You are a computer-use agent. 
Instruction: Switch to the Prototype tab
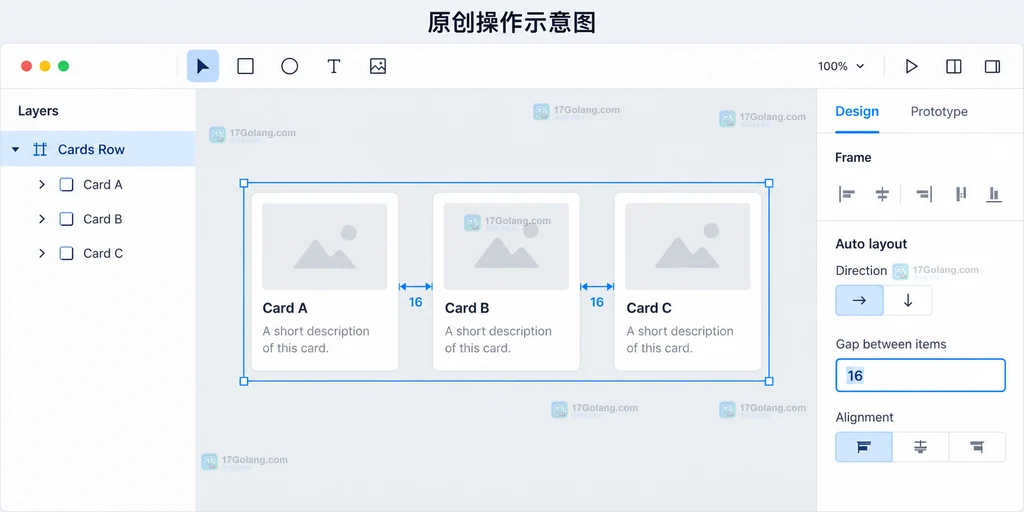point(939,112)
